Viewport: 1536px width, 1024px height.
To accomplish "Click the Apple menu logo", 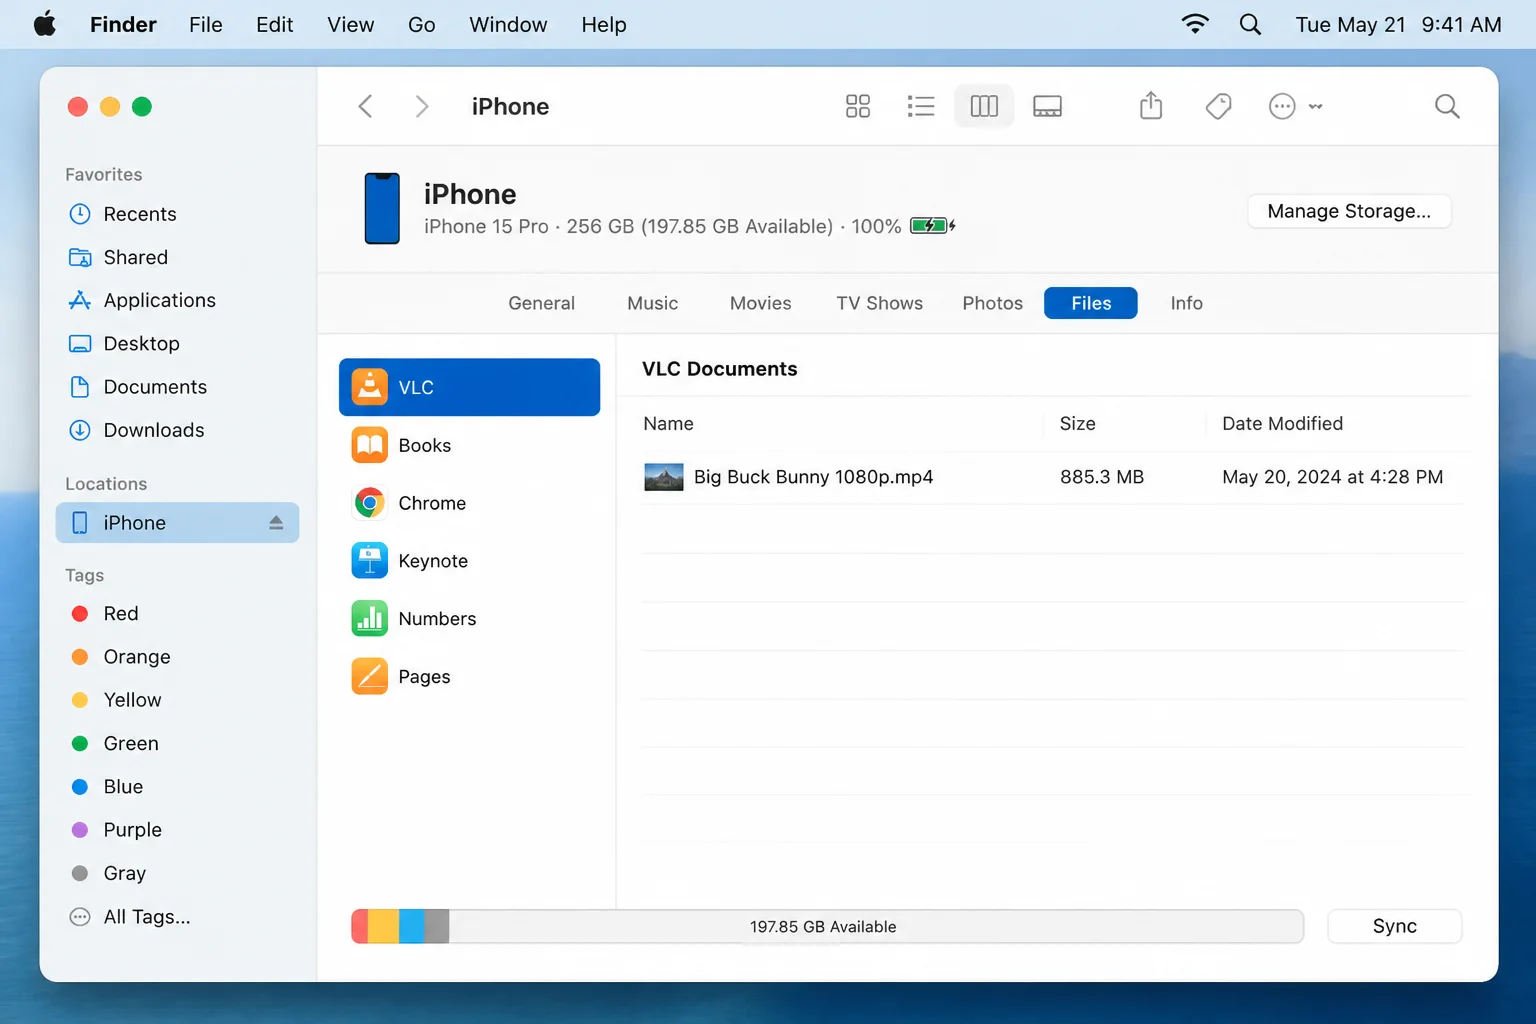I will click(45, 24).
